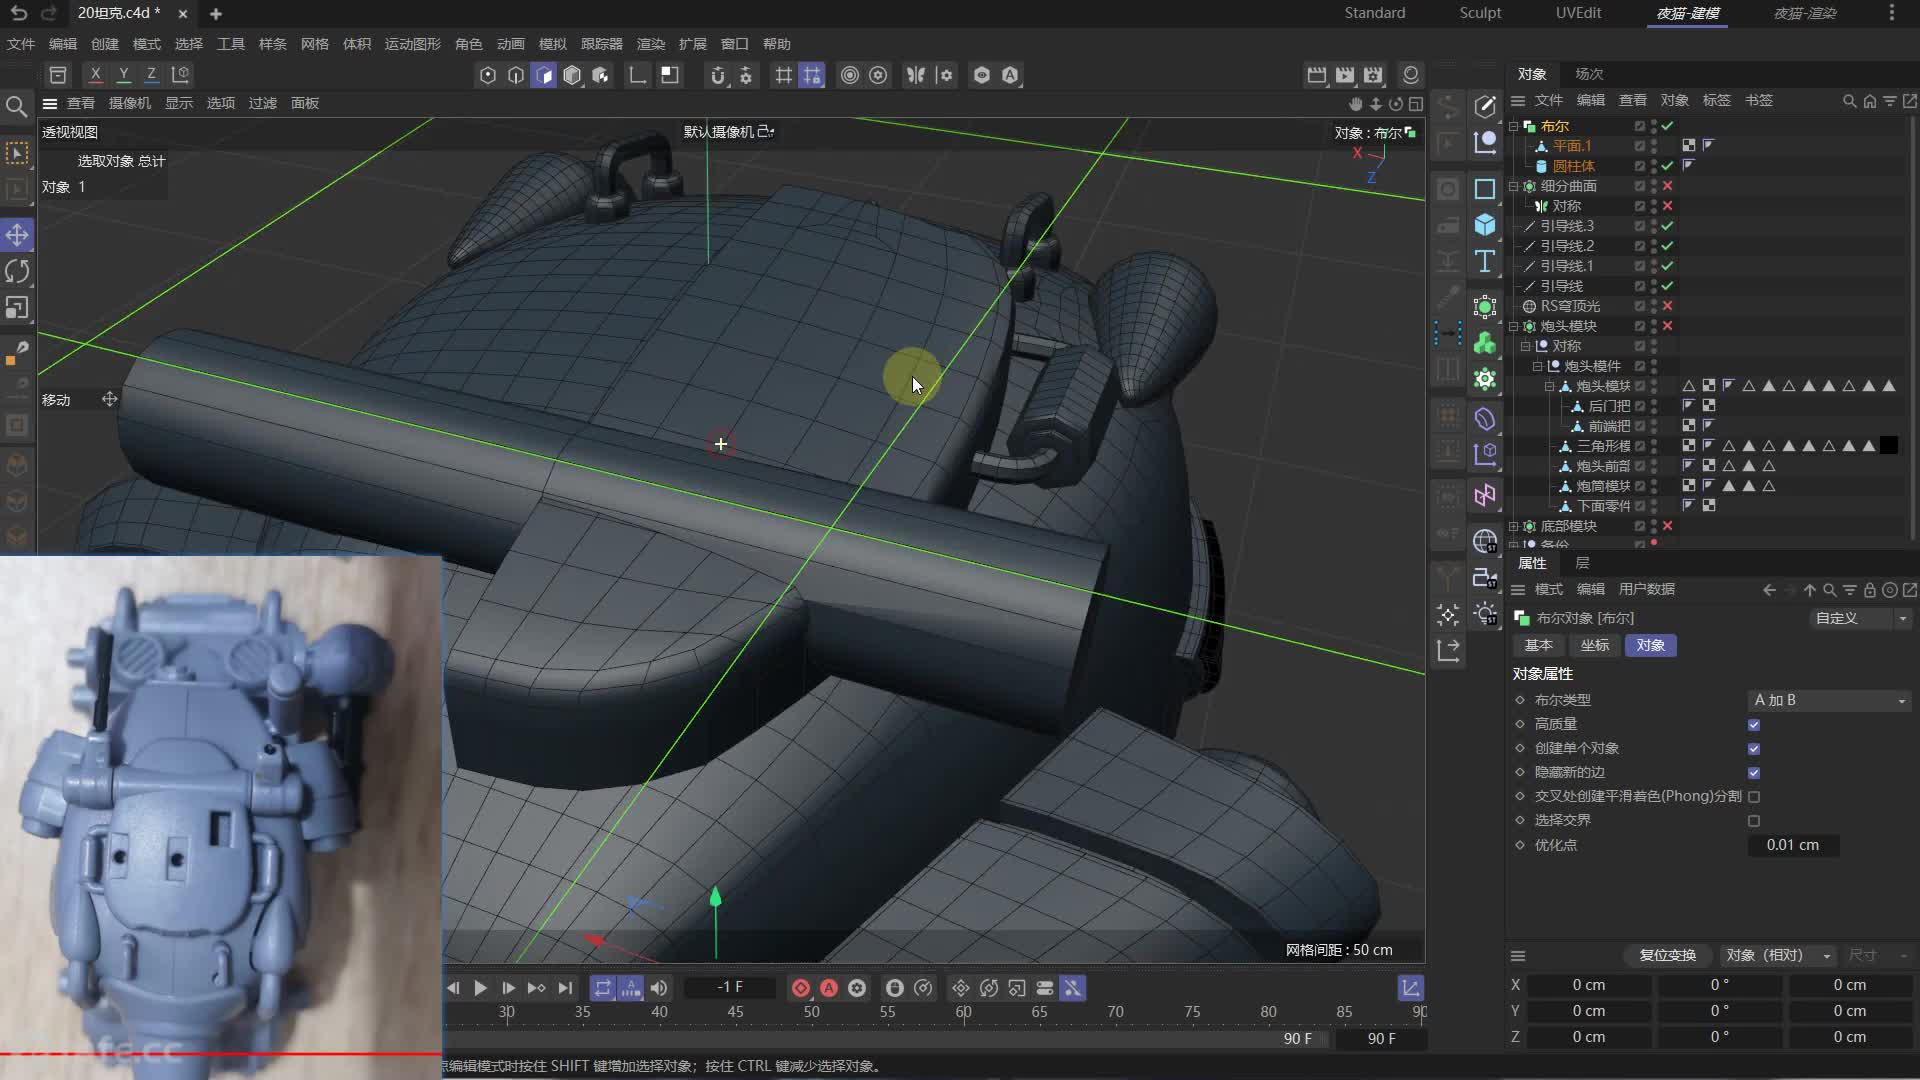Go to end of timeline button
Viewport: 1920px width, 1080px height.
coord(565,988)
